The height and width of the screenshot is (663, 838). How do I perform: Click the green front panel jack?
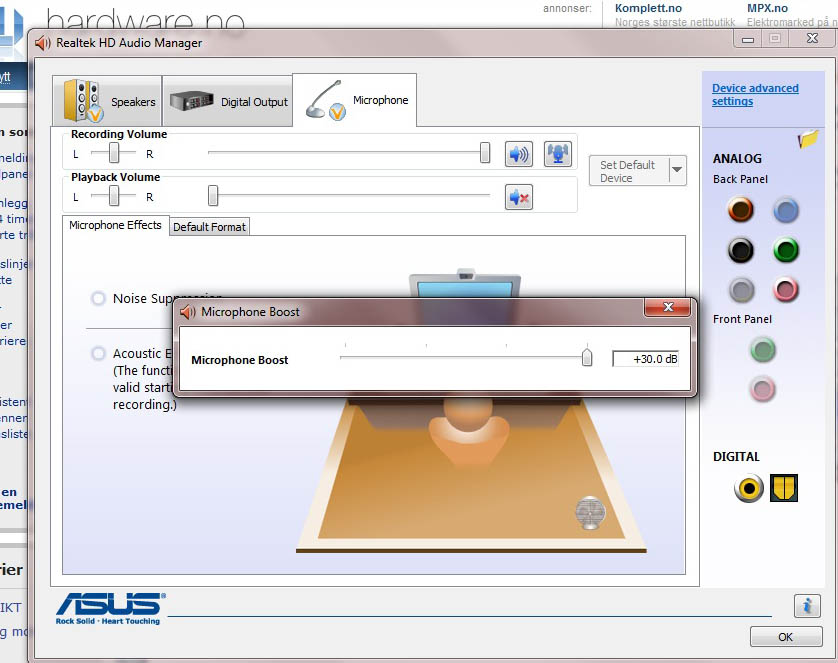[x=763, y=350]
